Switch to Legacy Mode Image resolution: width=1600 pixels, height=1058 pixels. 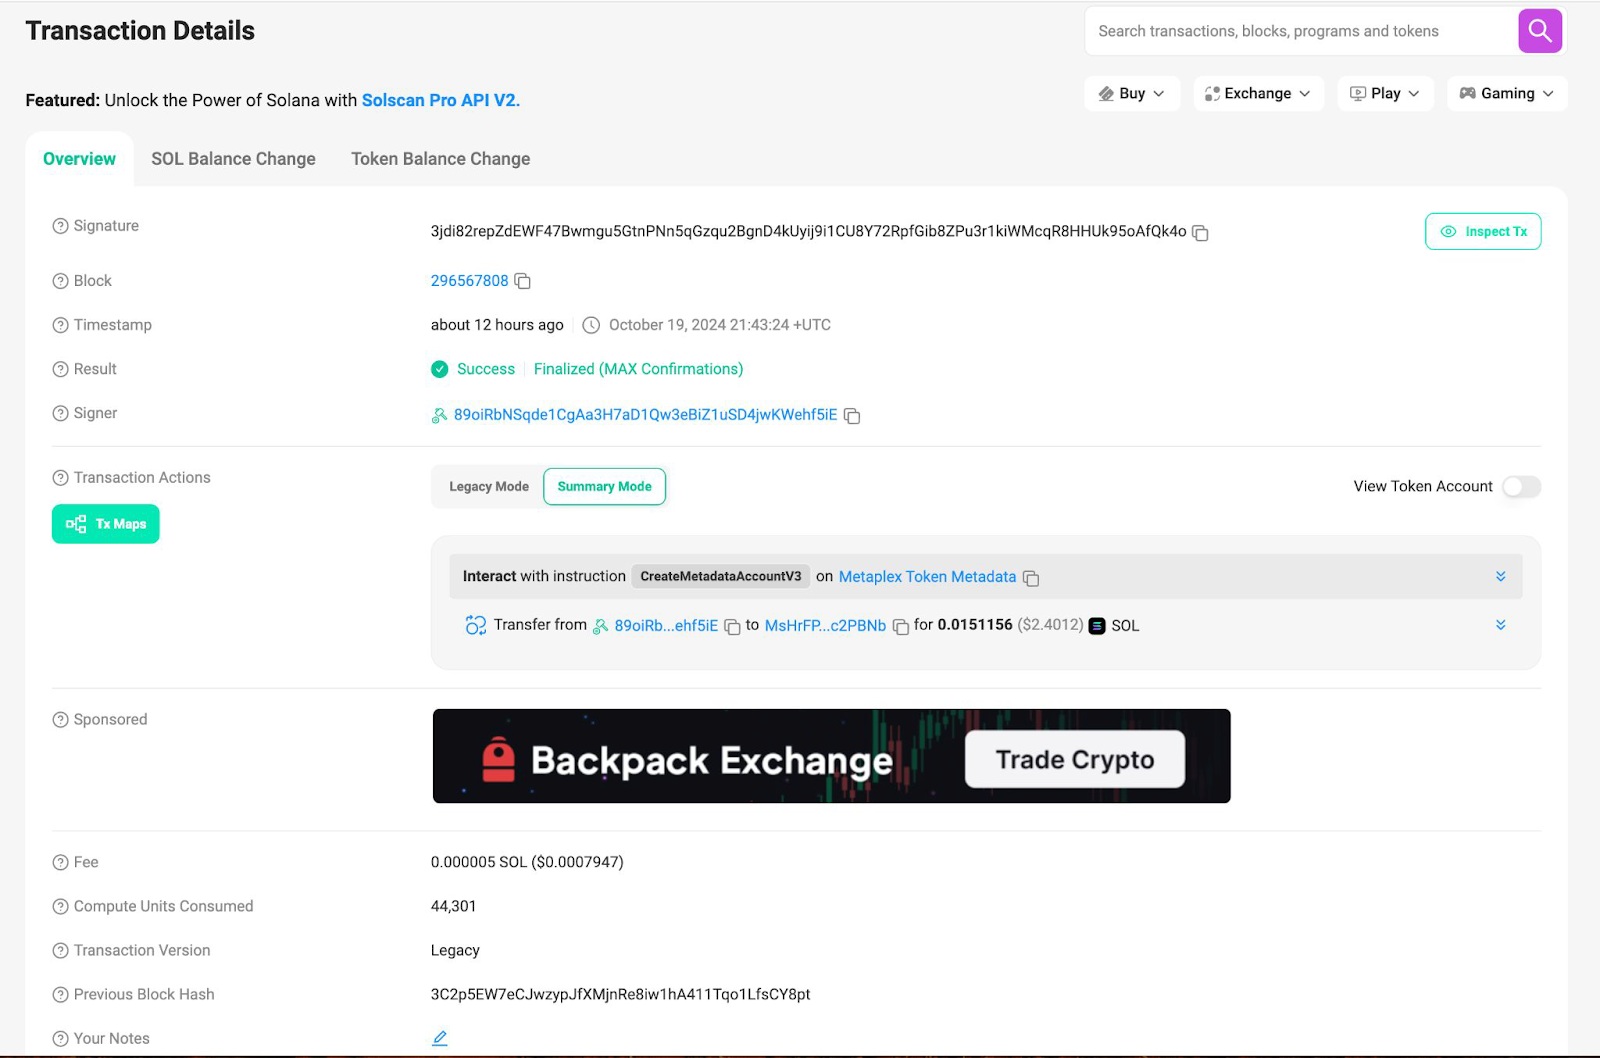(x=488, y=486)
